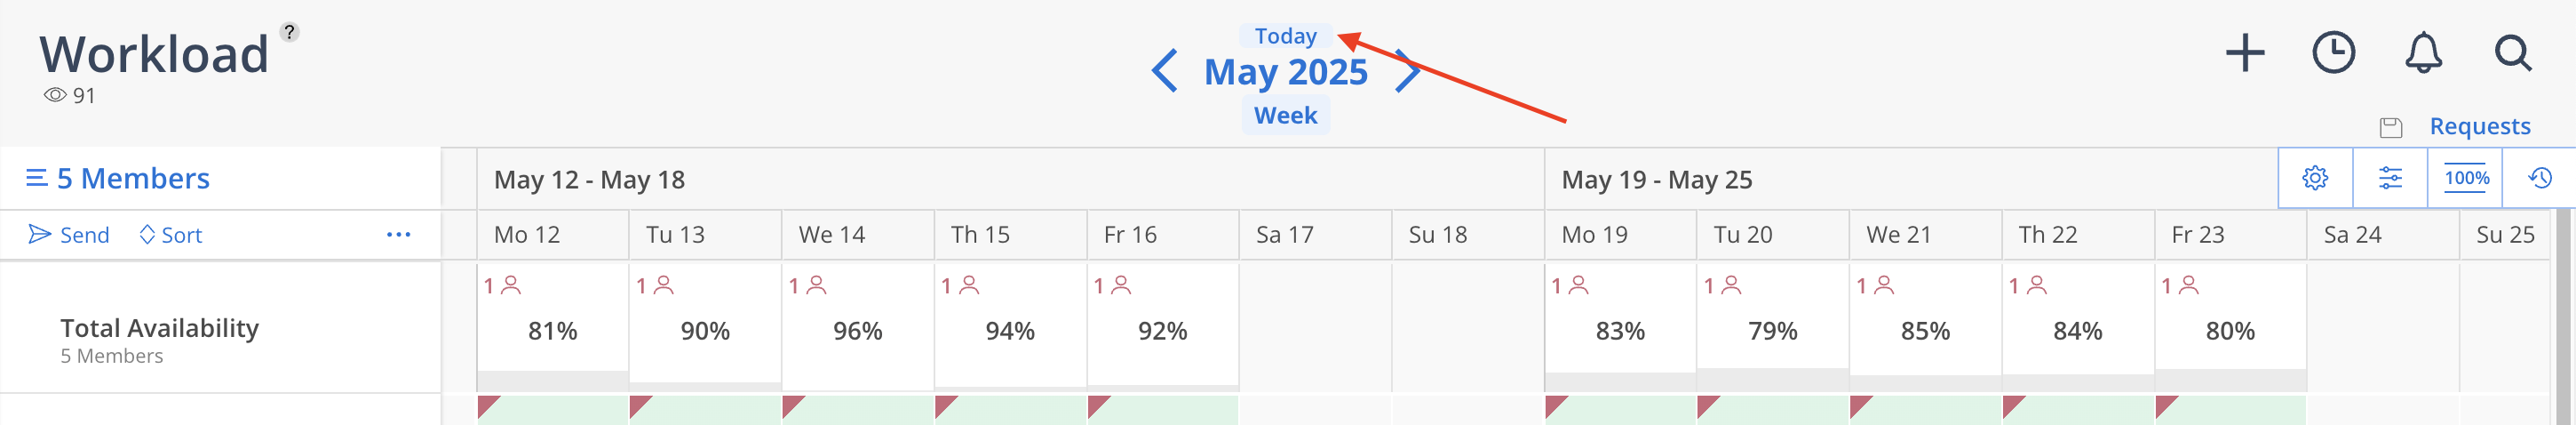
Task: Click the search magnifier icon
Action: (x=2512, y=53)
